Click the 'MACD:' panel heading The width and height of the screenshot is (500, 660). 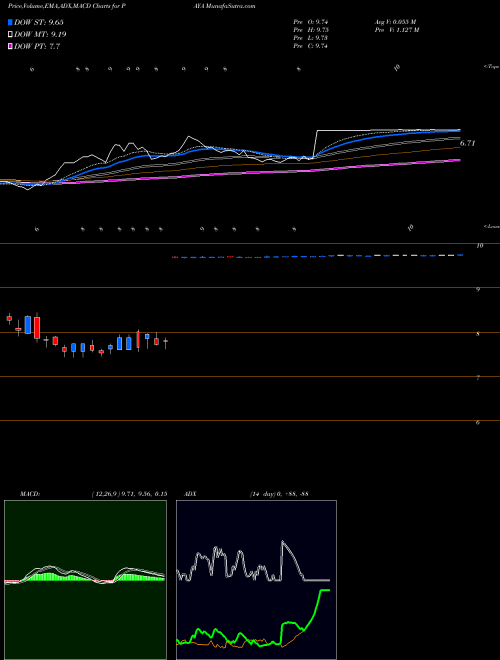pos(29,494)
